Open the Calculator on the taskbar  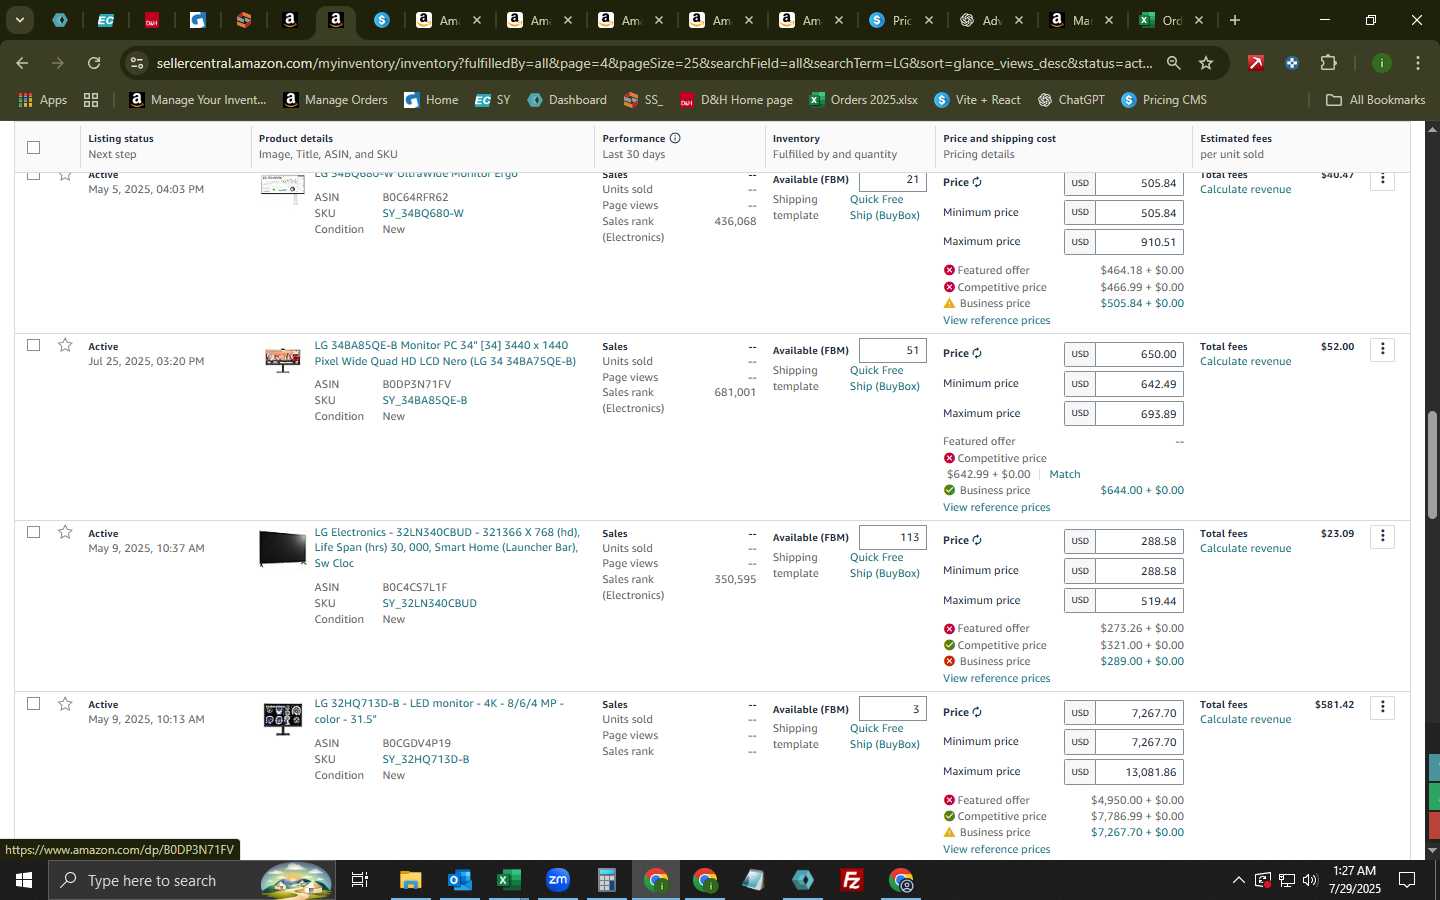[x=606, y=880]
